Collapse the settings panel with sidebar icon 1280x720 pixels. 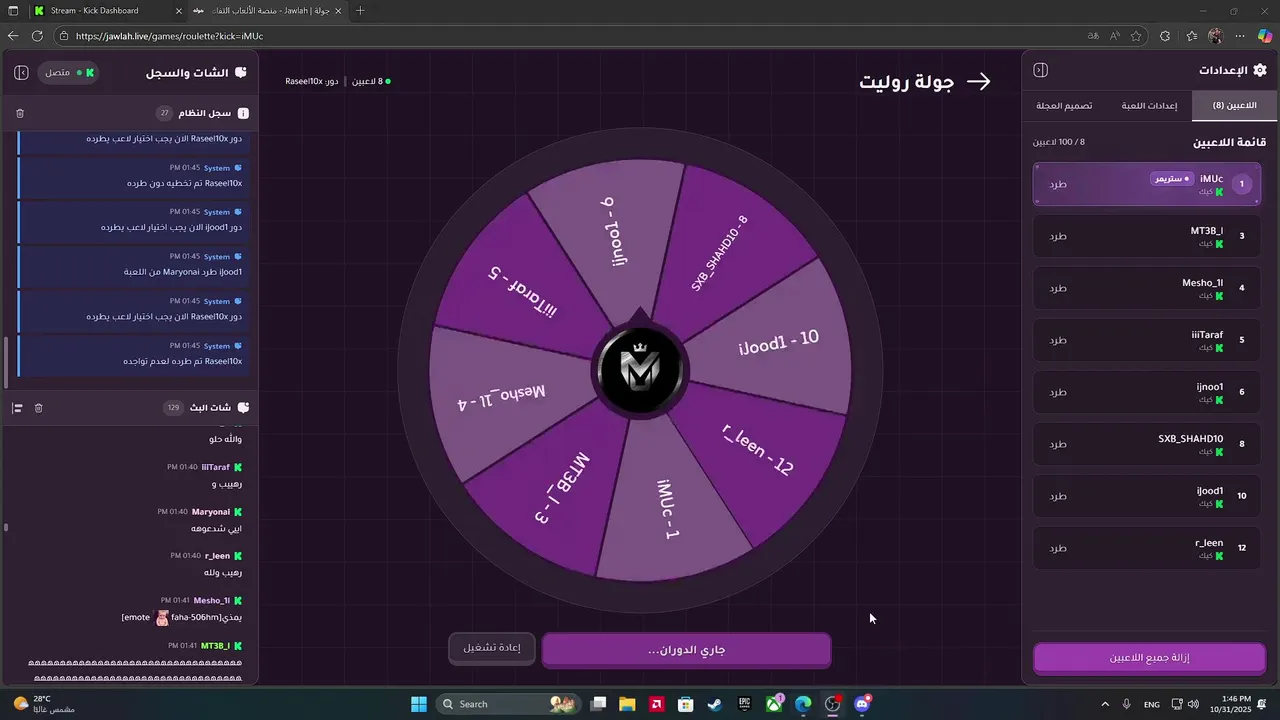pos(1040,70)
